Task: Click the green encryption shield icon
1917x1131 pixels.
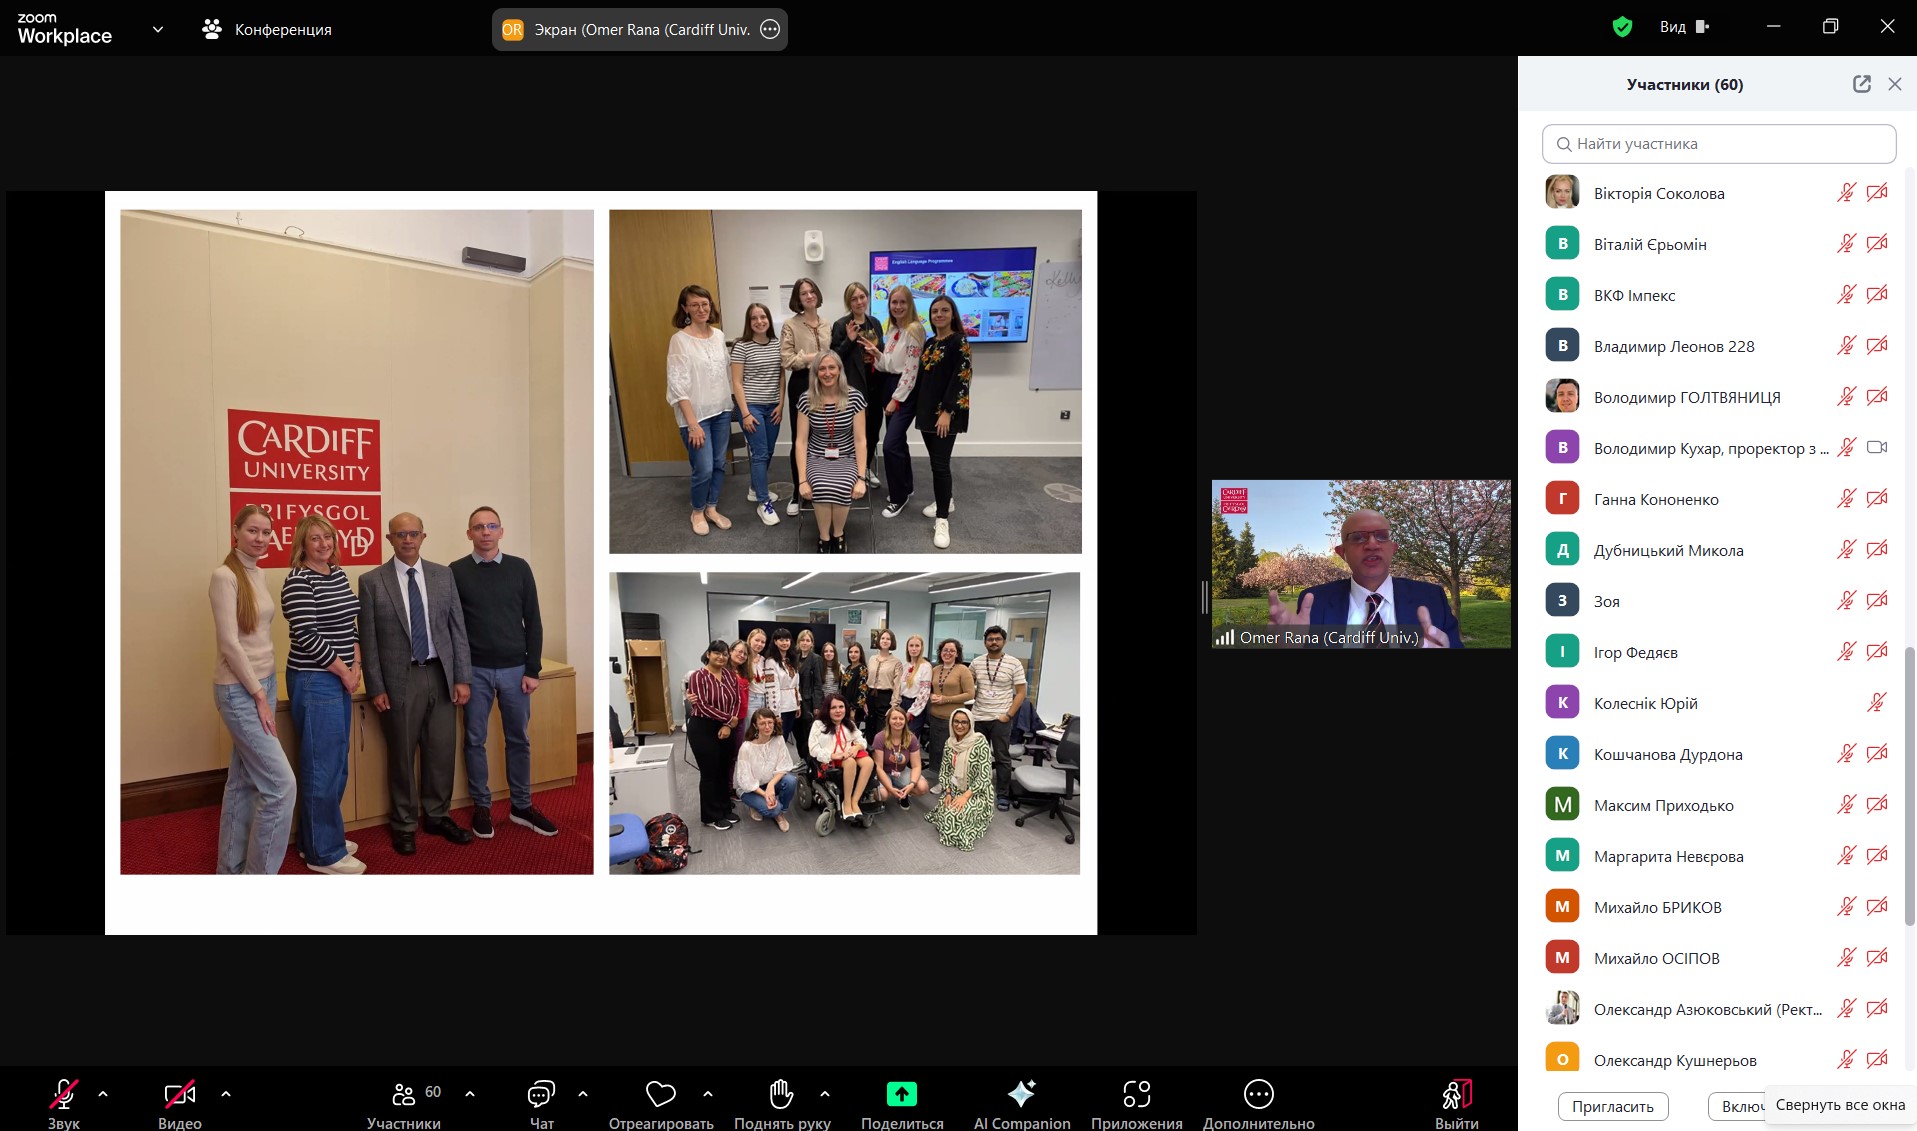Action: coord(1622,27)
